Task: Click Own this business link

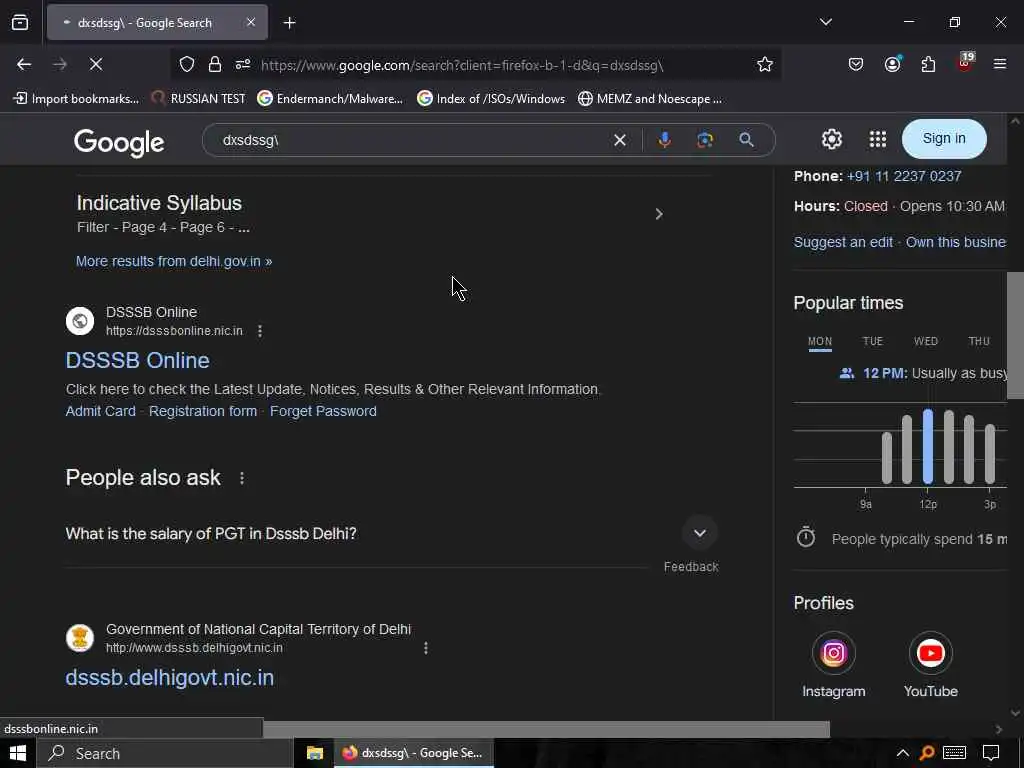Action: pos(955,242)
